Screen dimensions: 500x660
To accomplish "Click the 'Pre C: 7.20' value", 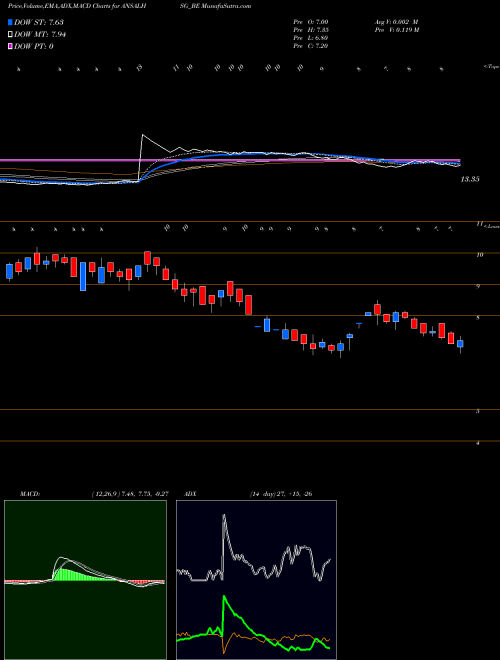I will tap(311, 46).
